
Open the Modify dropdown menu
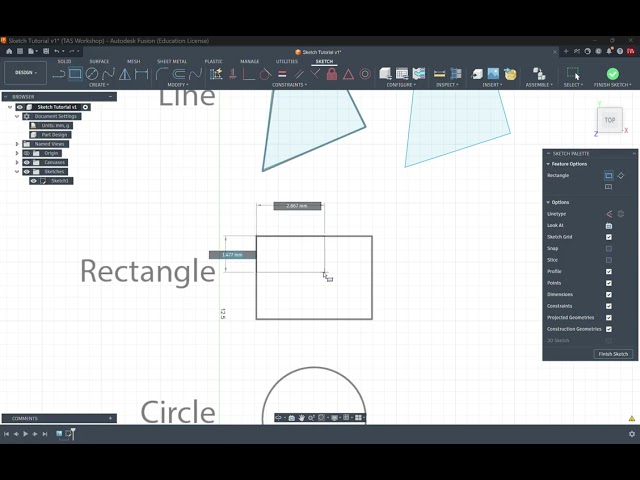178,85
